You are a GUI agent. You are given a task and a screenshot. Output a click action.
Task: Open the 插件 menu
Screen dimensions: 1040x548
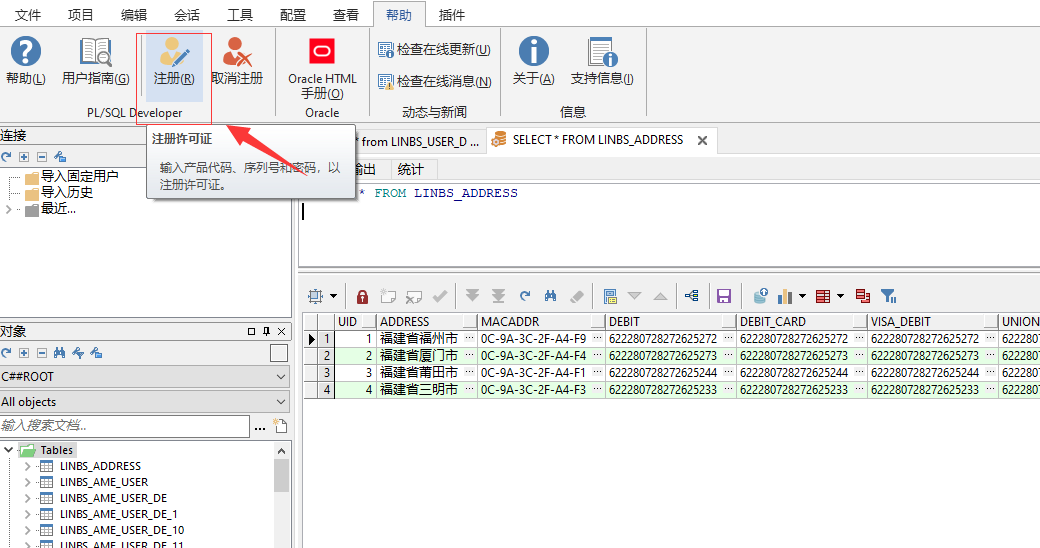[x=452, y=15]
